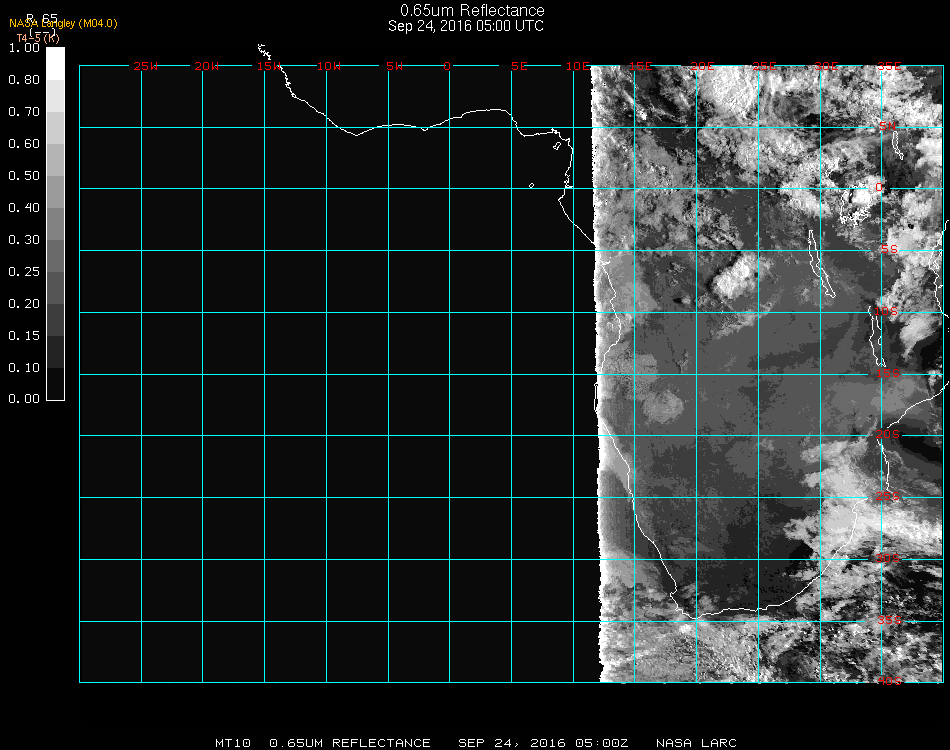
Task: Click the 25W longitude label
Action: click(x=146, y=67)
